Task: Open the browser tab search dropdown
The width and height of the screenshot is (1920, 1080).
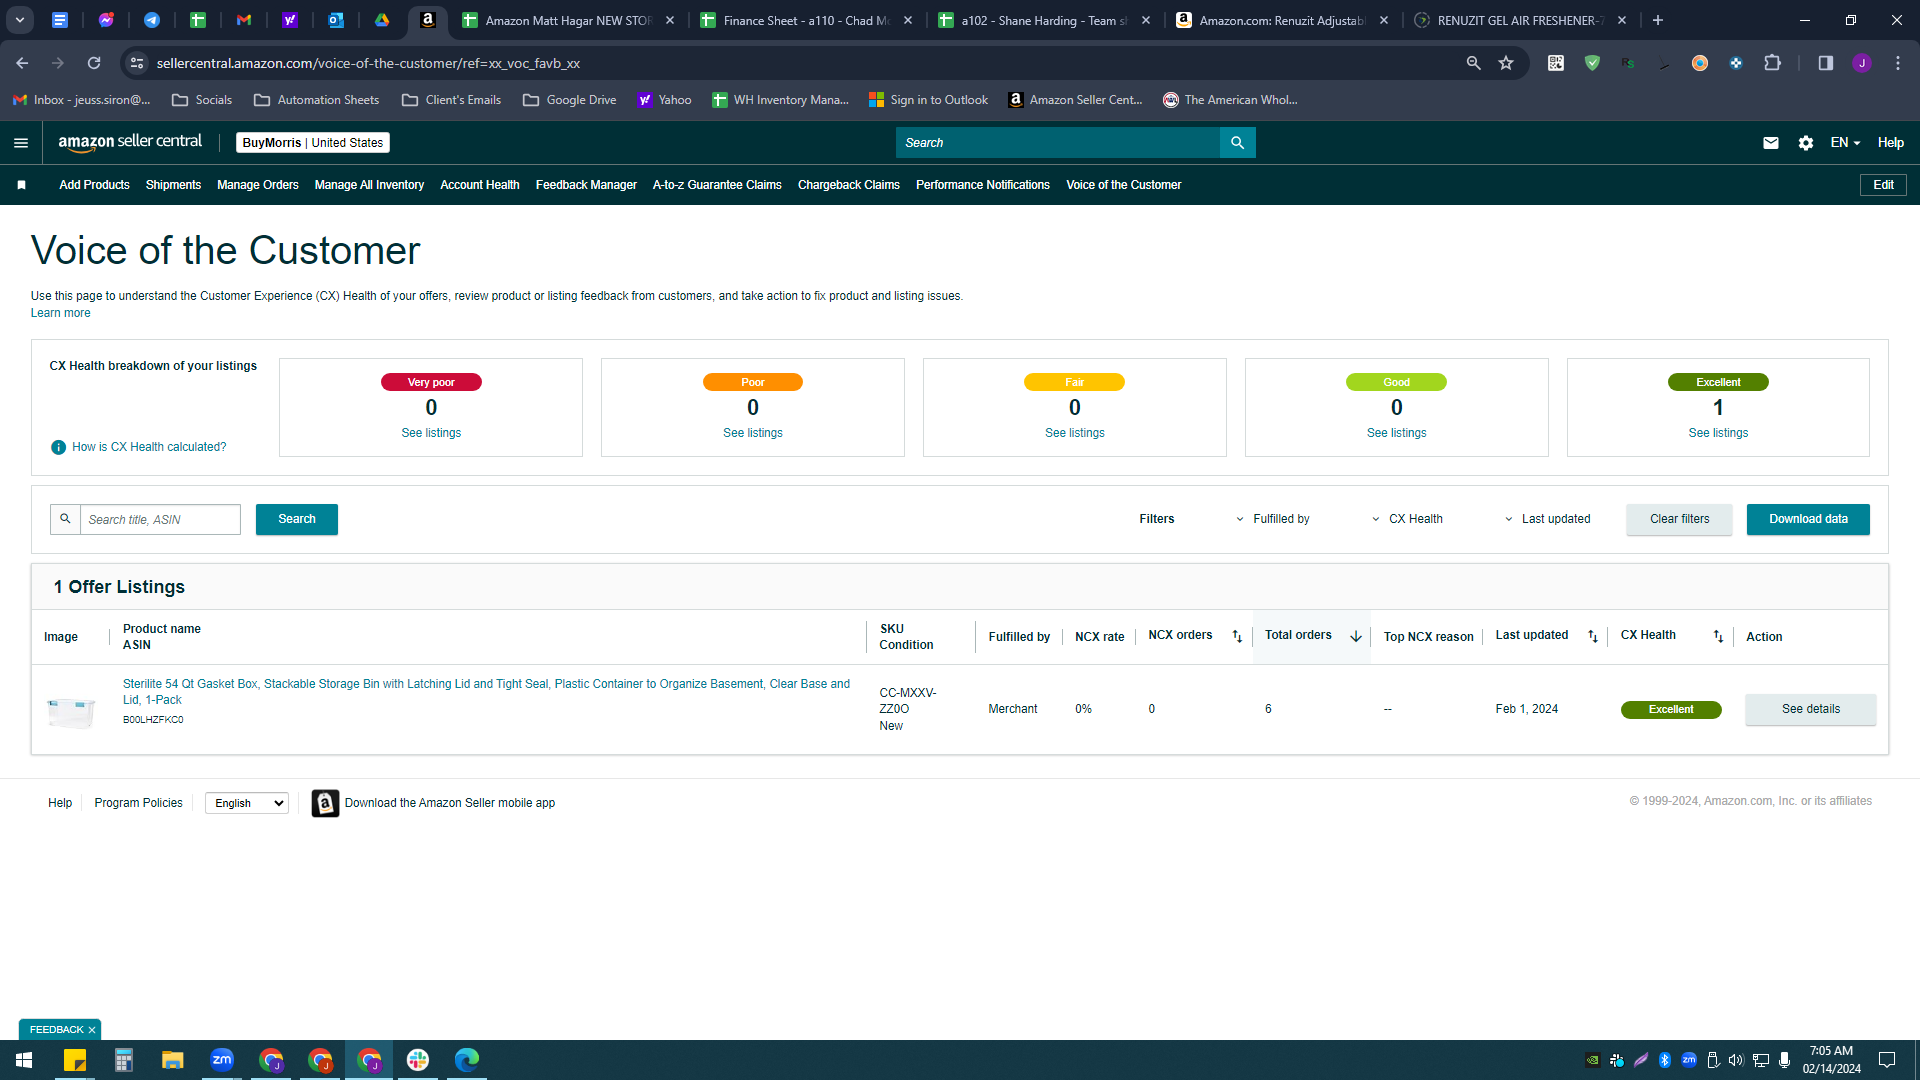Action: [20, 20]
